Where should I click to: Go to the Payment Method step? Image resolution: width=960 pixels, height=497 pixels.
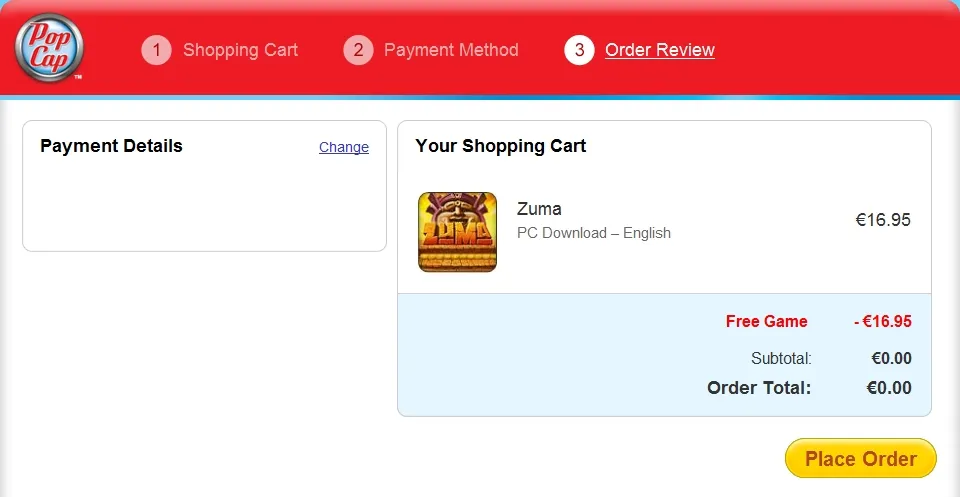[x=451, y=50]
